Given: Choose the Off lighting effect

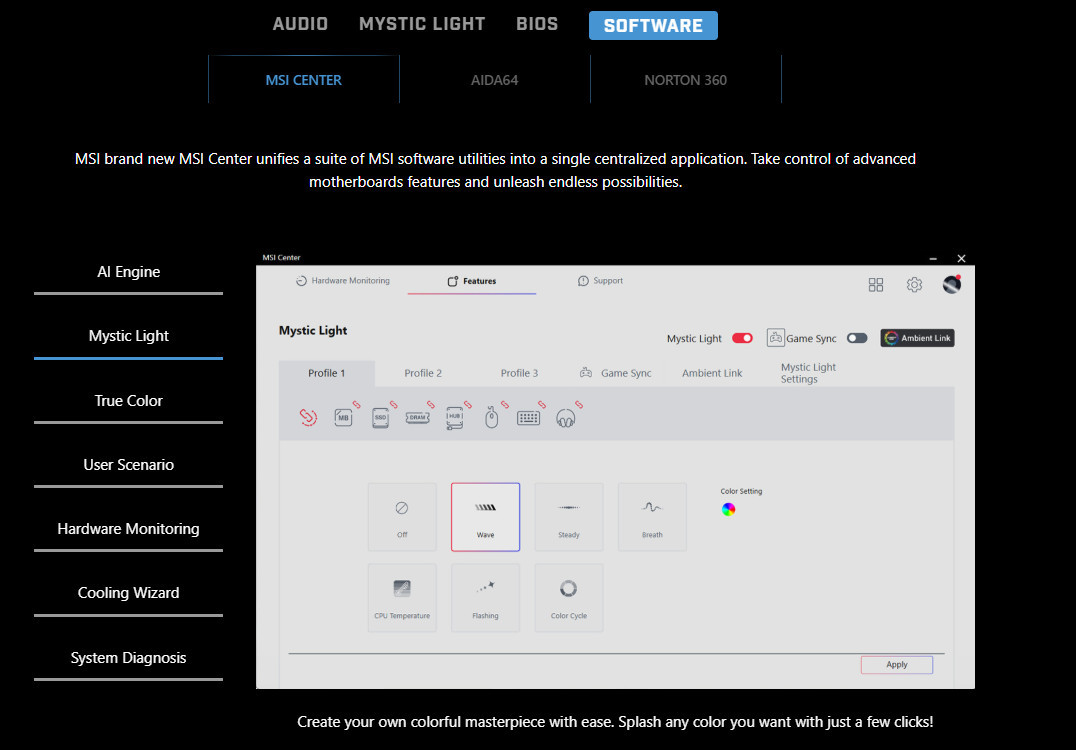Looking at the screenshot, I should [x=402, y=517].
